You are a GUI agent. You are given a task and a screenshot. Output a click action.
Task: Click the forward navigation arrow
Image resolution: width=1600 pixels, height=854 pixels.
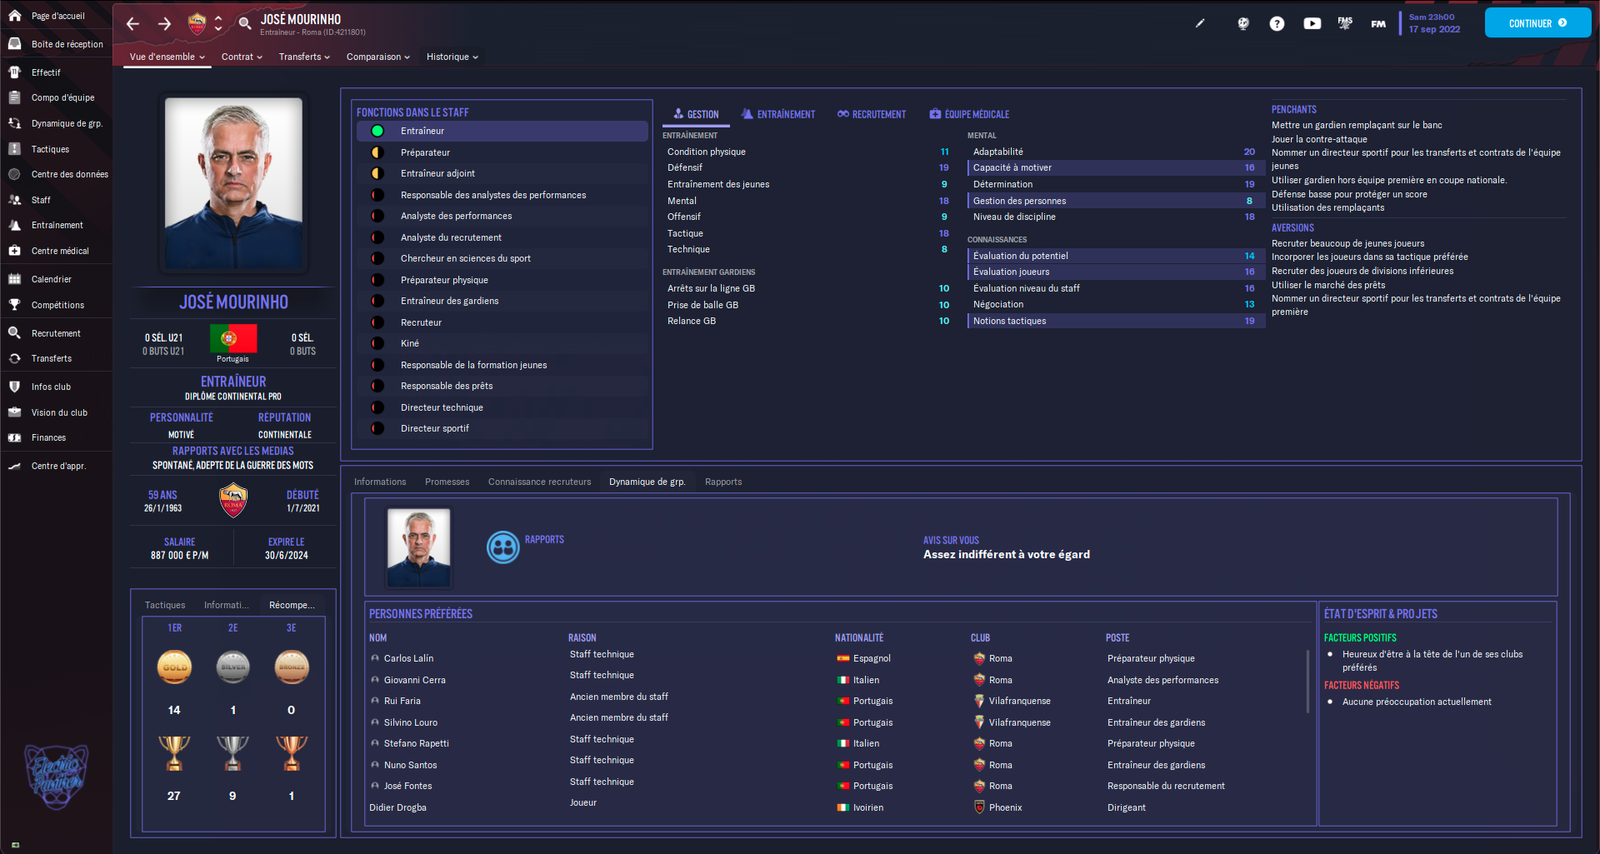tap(165, 24)
